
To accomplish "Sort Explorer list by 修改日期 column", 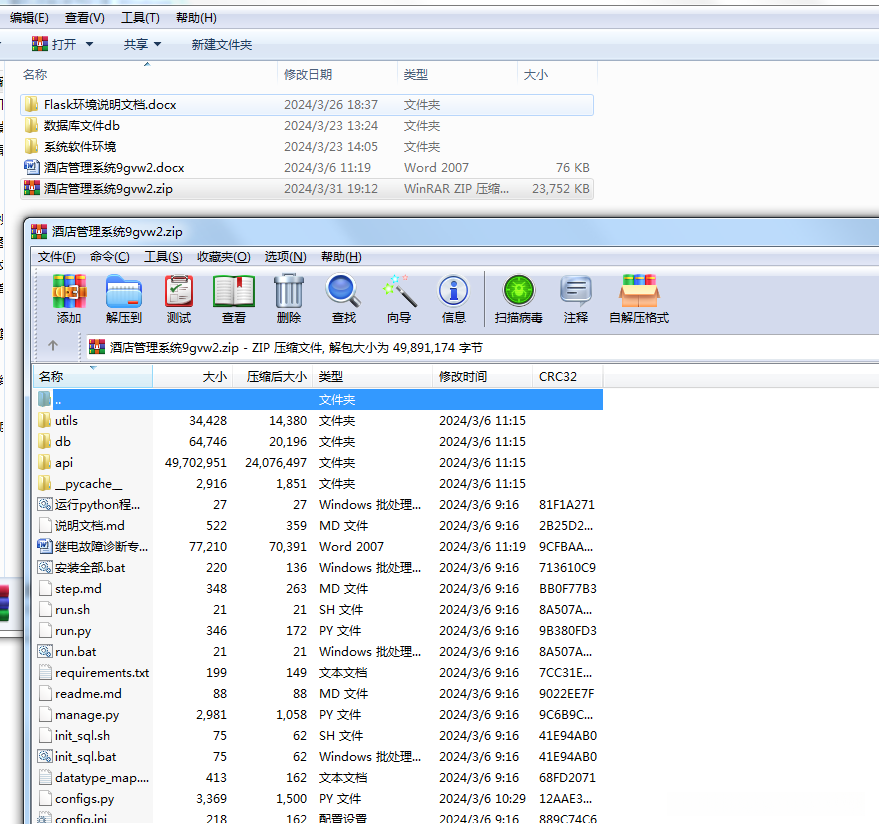I will click(337, 75).
